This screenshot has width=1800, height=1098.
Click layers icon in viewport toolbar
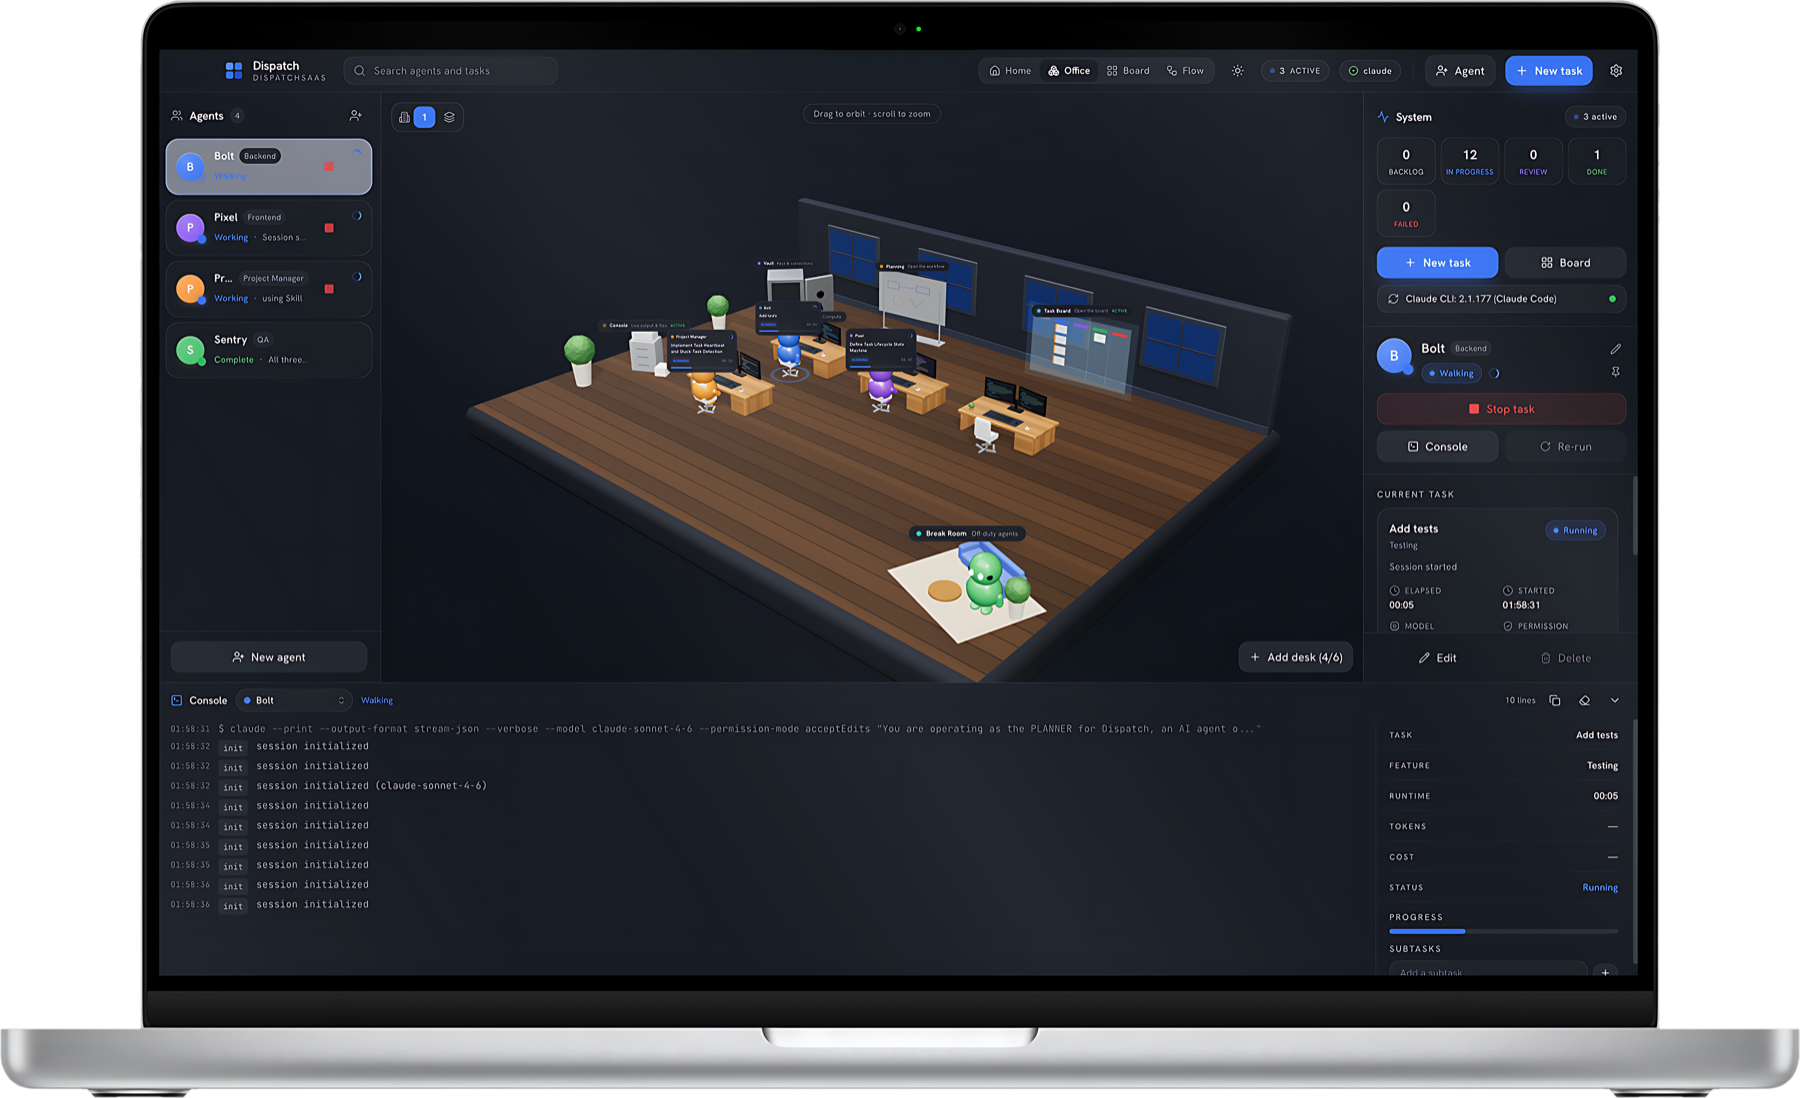449,117
